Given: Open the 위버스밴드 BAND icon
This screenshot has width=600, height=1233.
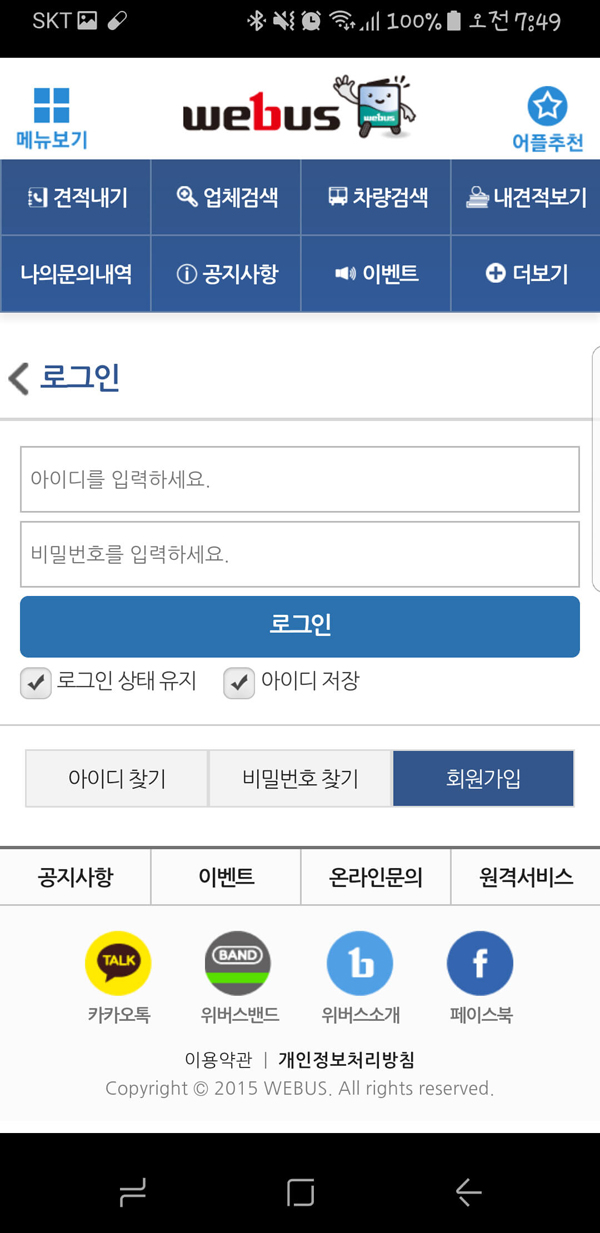Looking at the screenshot, I should tap(238, 964).
